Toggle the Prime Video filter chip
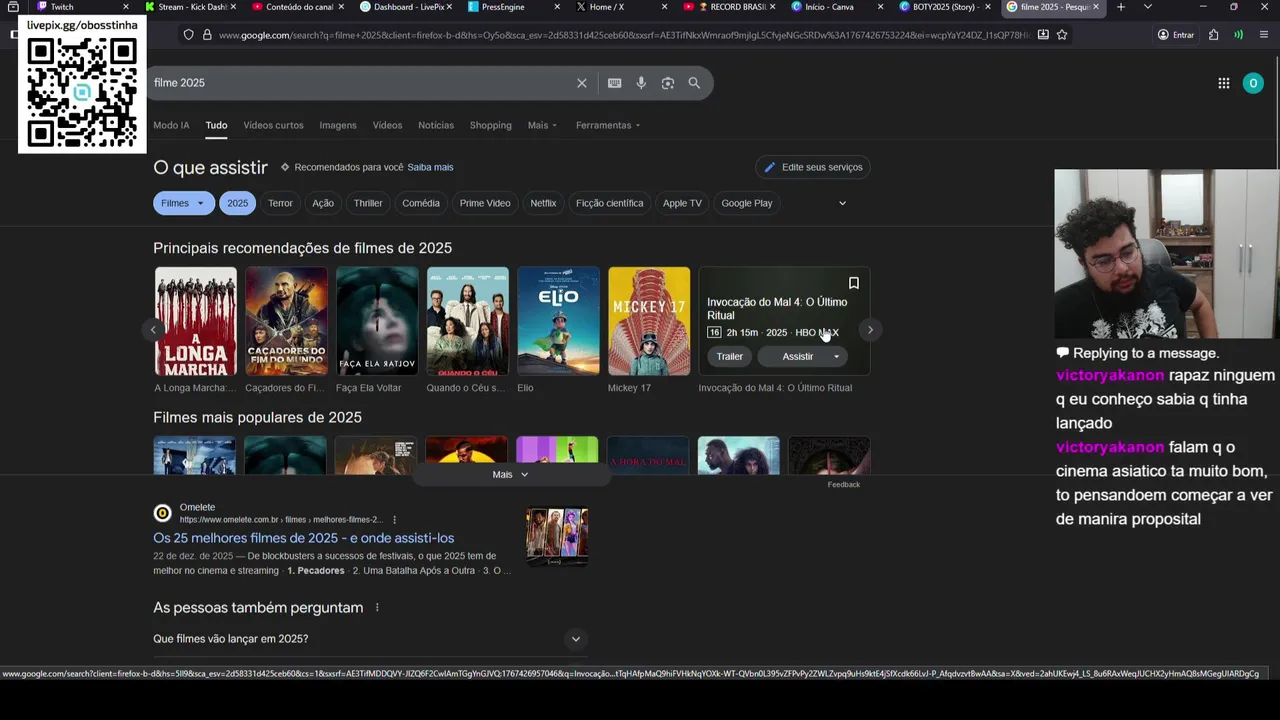This screenshot has width=1280, height=720. tap(485, 203)
